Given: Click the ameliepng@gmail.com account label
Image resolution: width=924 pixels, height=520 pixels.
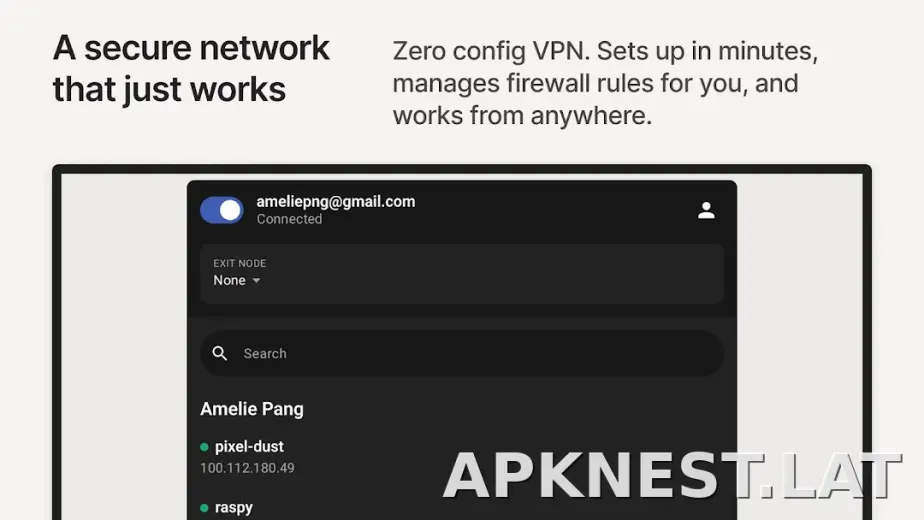Looking at the screenshot, I should point(336,202).
